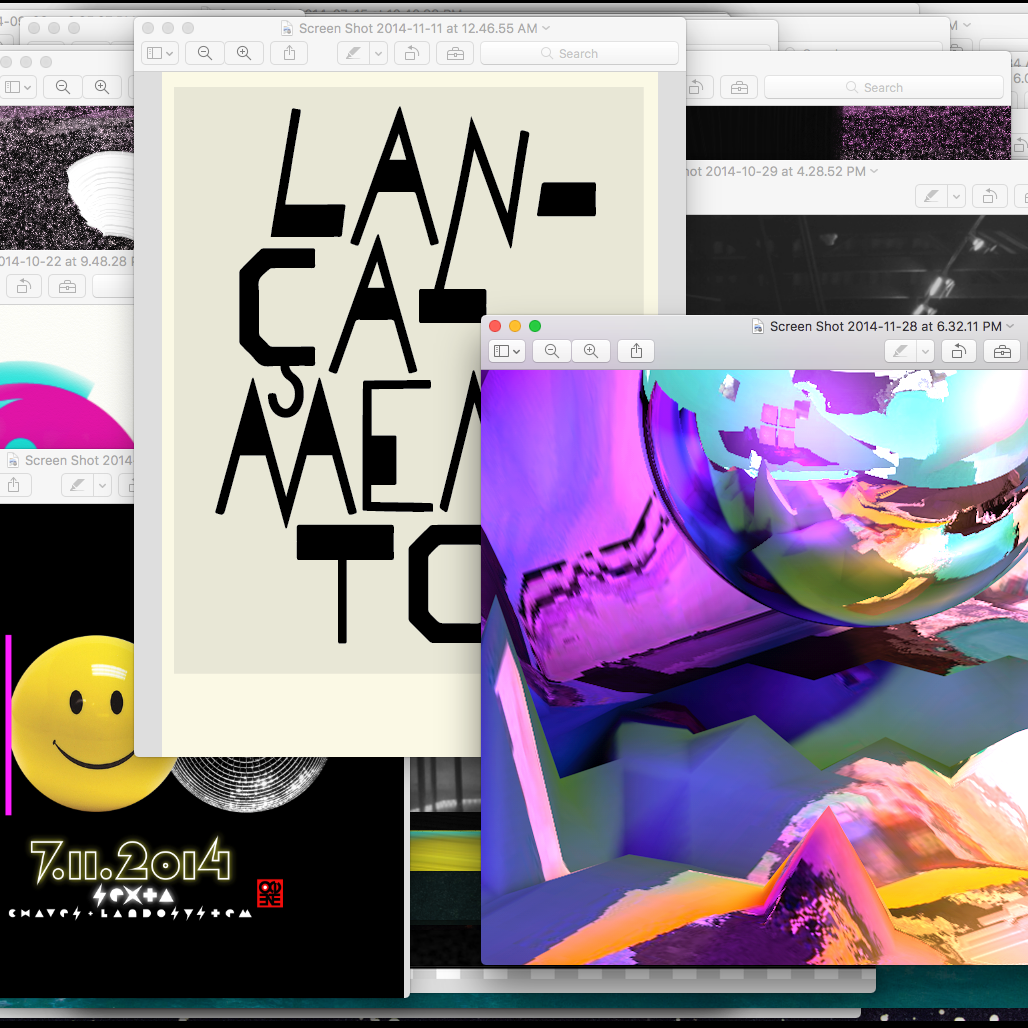Enable highlight markup in the 6.32.11 PM window
The height and width of the screenshot is (1028, 1028).
click(x=901, y=351)
